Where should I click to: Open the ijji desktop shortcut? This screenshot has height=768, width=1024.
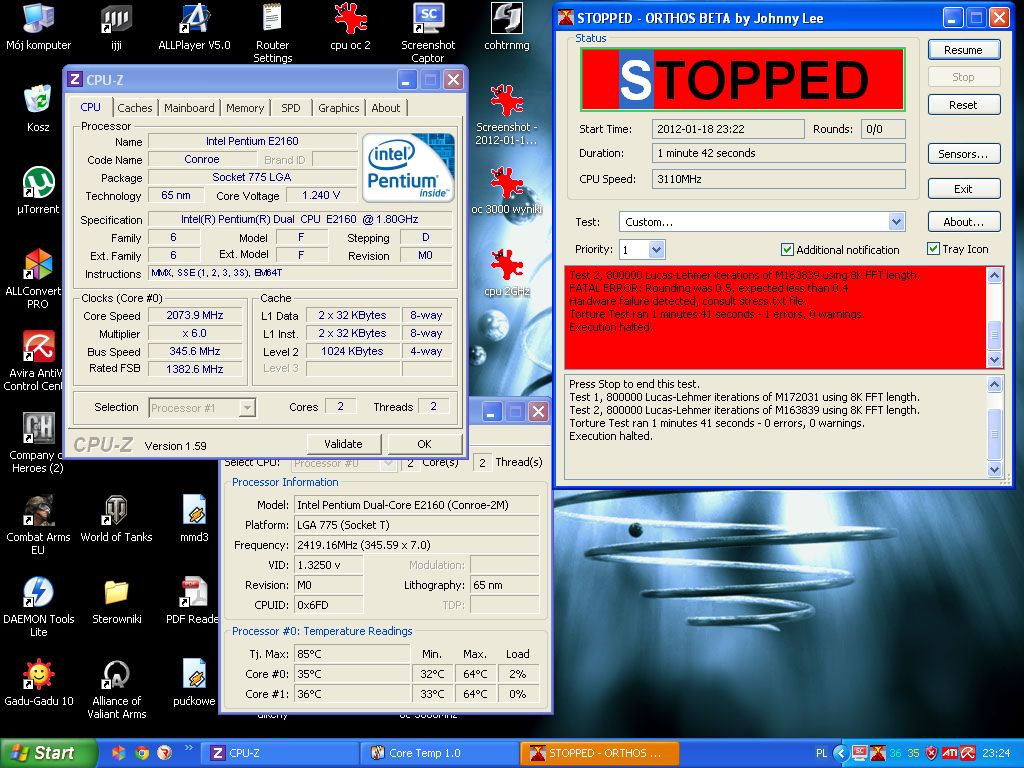pyautogui.click(x=116, y=27)
